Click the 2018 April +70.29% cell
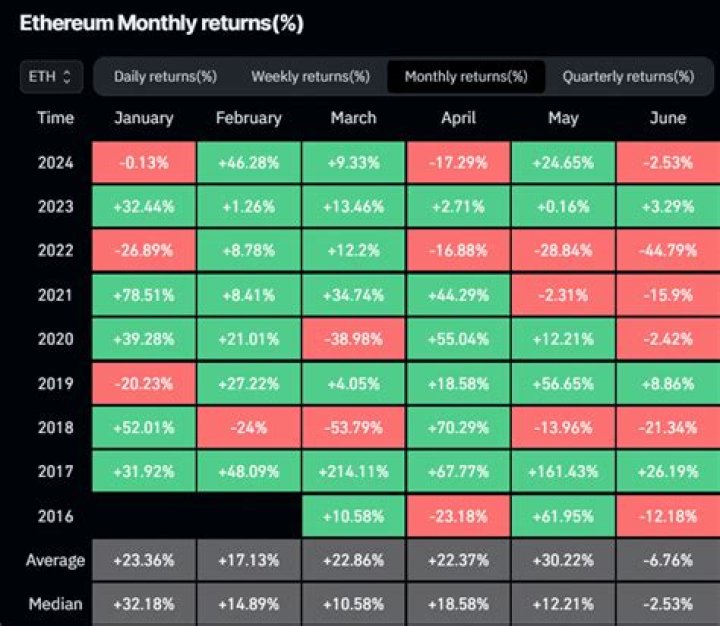Image resolution: width=720 pixels, height=626 pixels. pos(458,427)
